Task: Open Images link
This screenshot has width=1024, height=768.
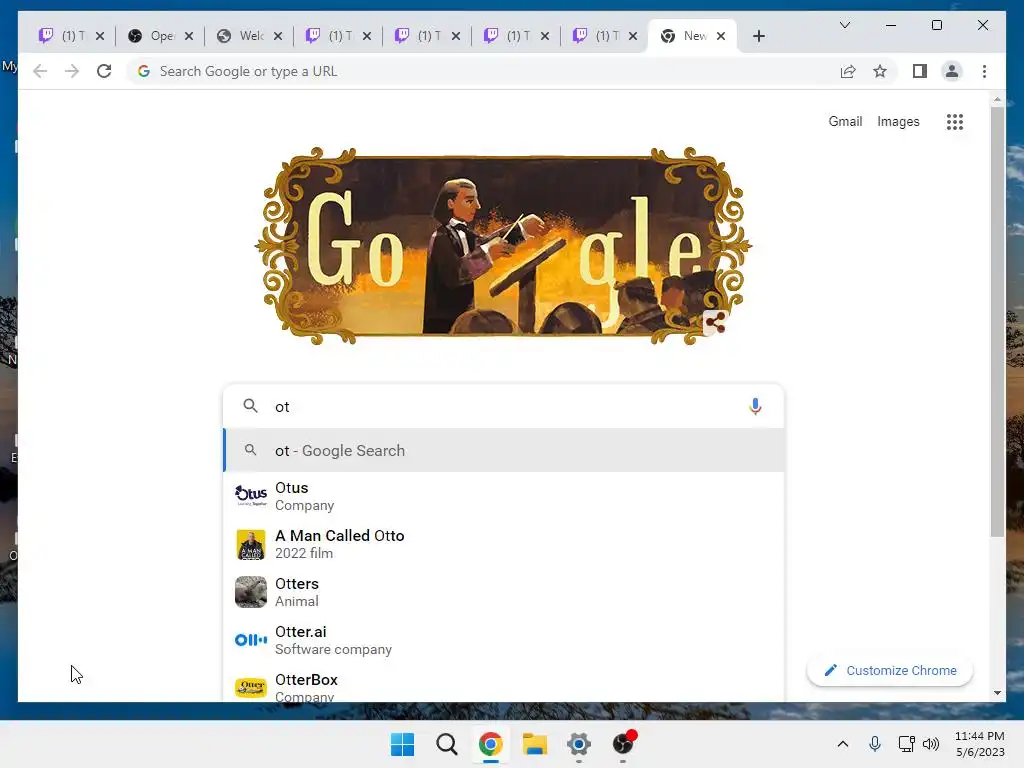Action: [898, 121]
